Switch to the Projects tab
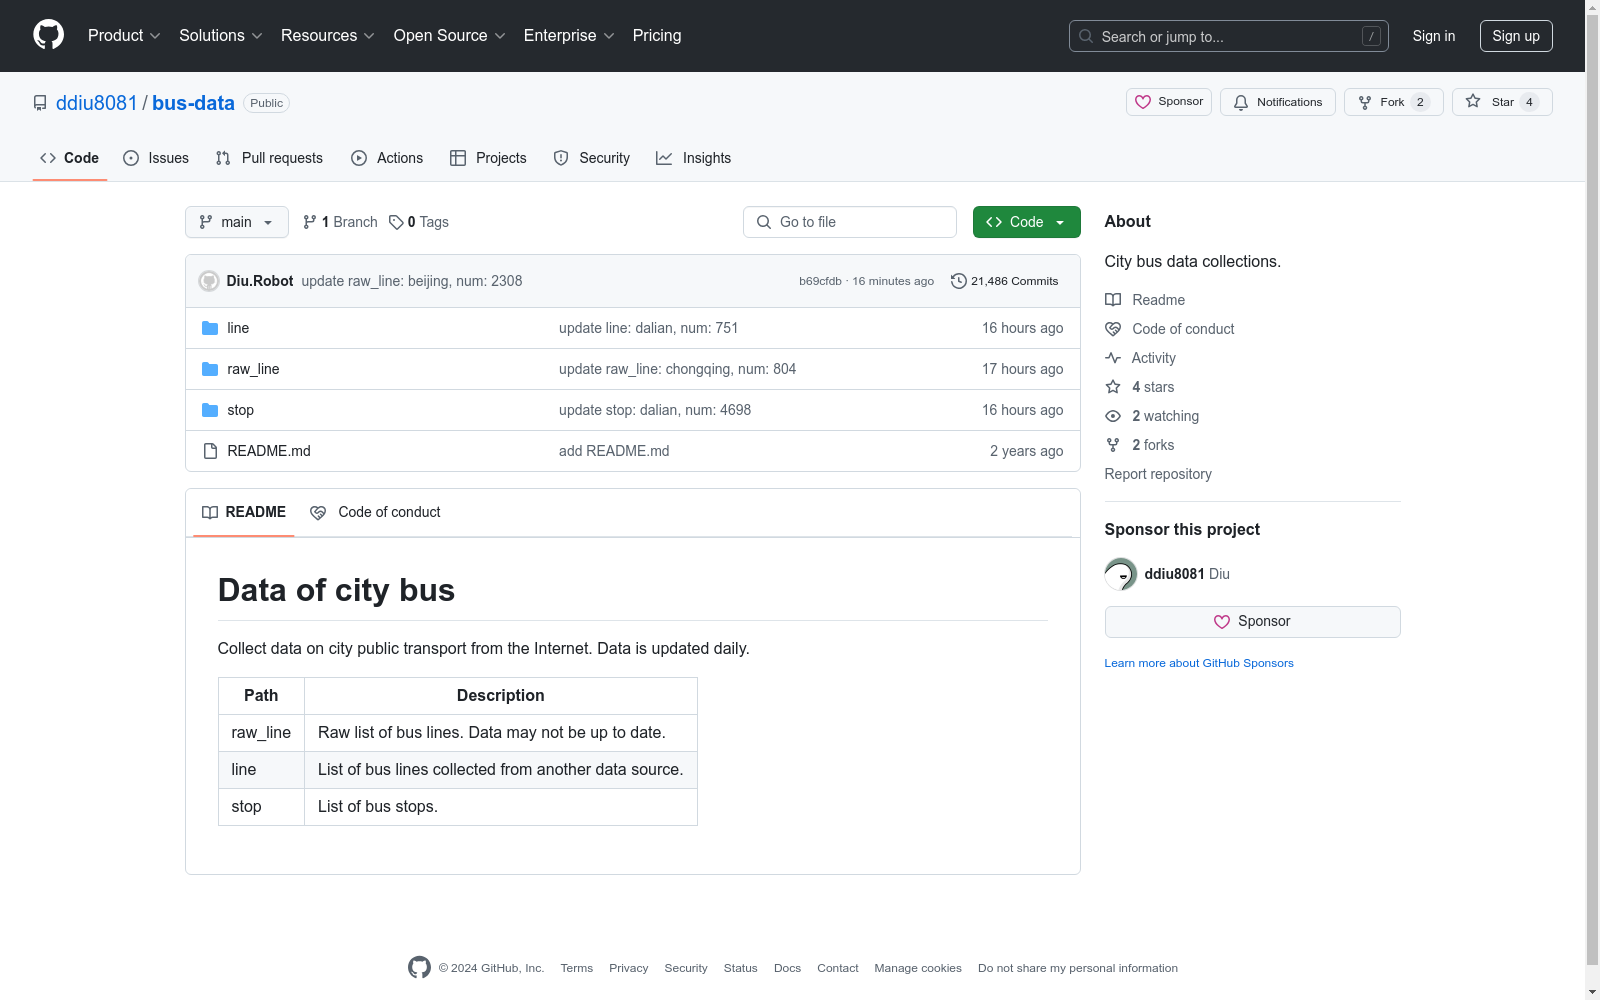 tap(488, 158)
